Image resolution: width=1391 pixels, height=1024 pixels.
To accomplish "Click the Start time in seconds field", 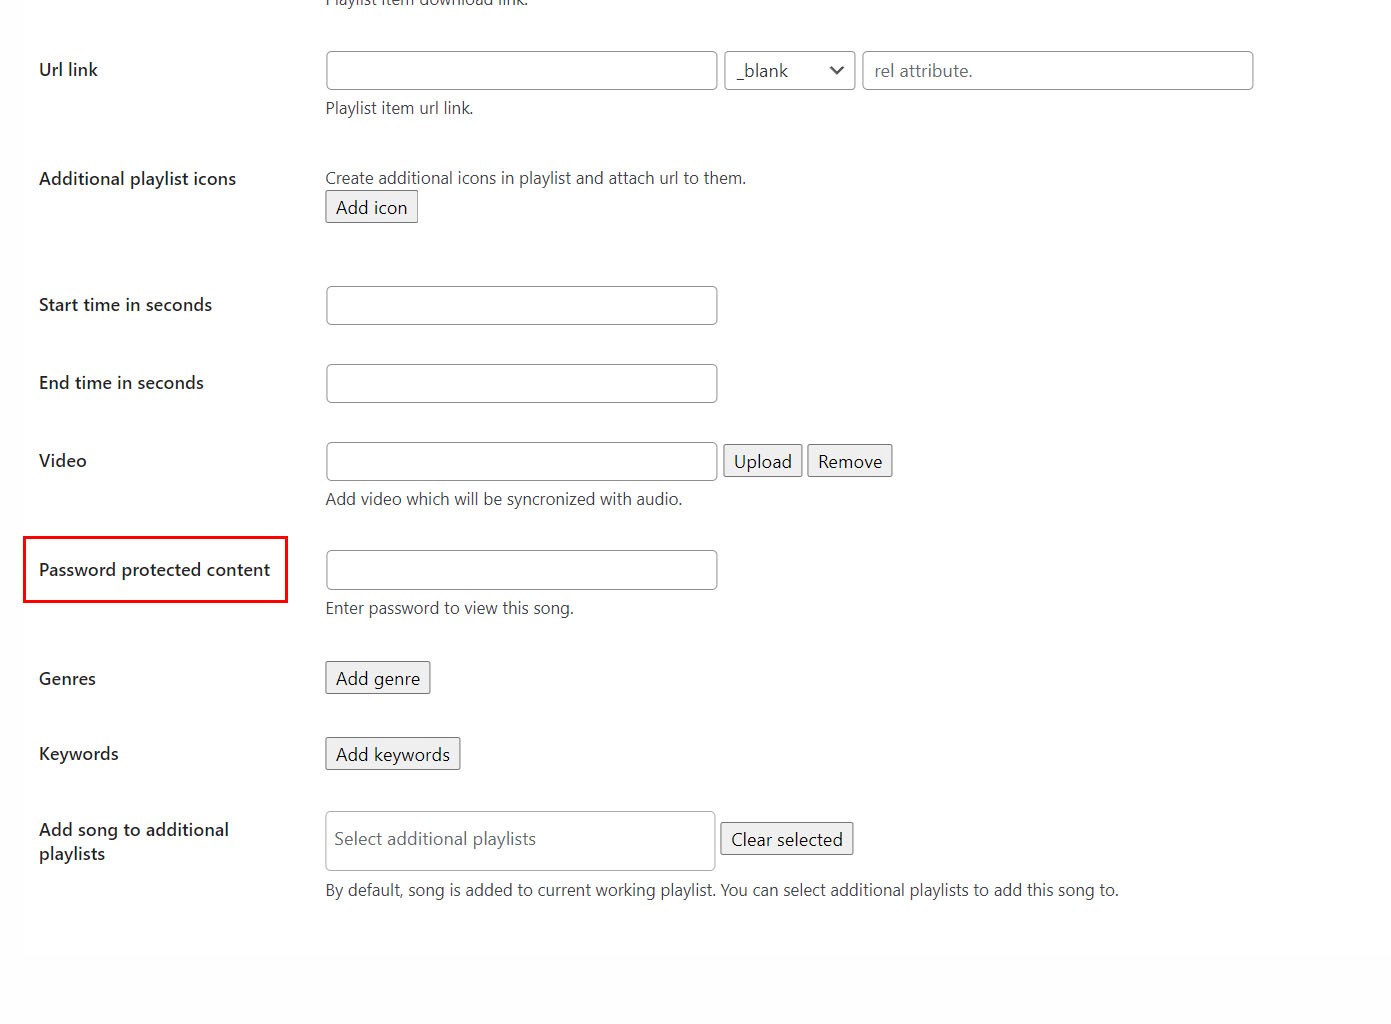I will click(521, 306).
